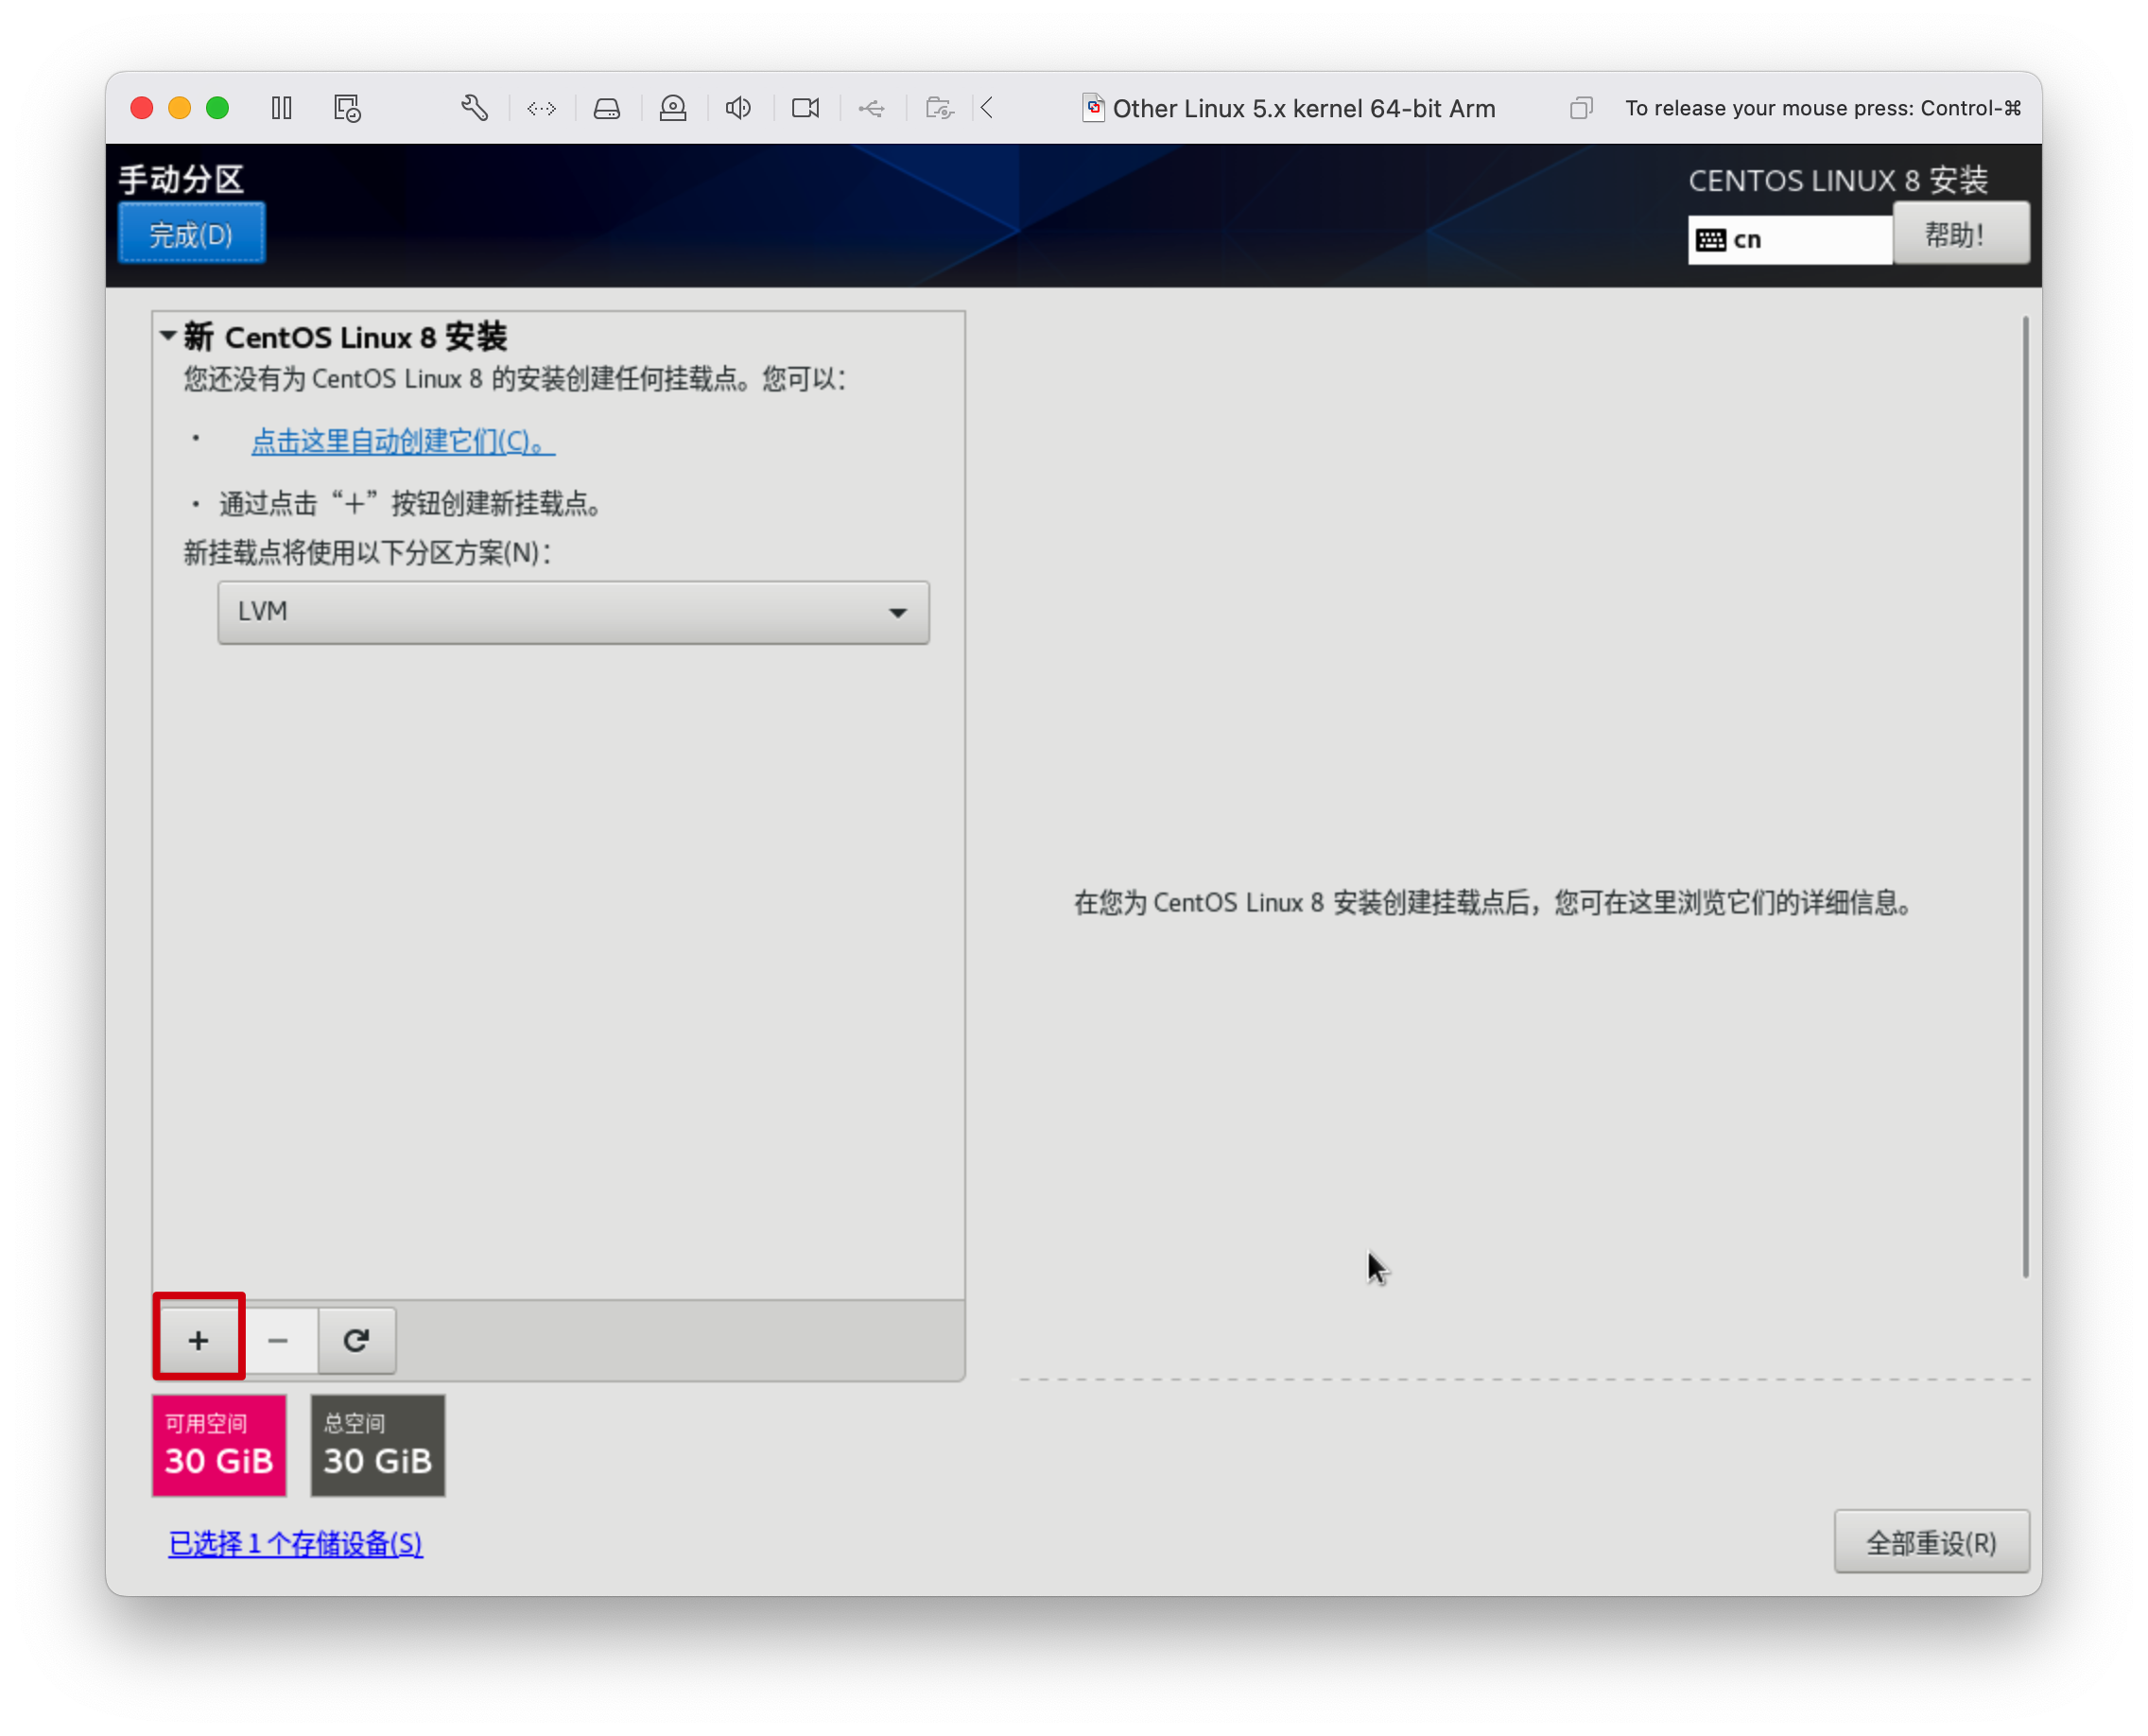Open the shared folders icon
This screenshot has width=2148, height=1736.
939,108
